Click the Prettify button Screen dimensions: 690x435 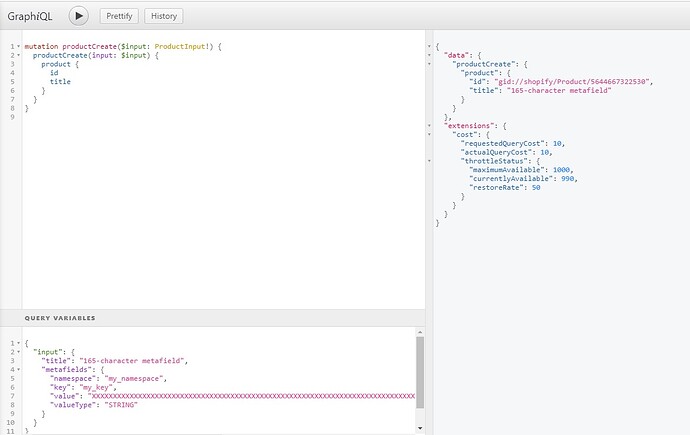(x=119, y=16)
